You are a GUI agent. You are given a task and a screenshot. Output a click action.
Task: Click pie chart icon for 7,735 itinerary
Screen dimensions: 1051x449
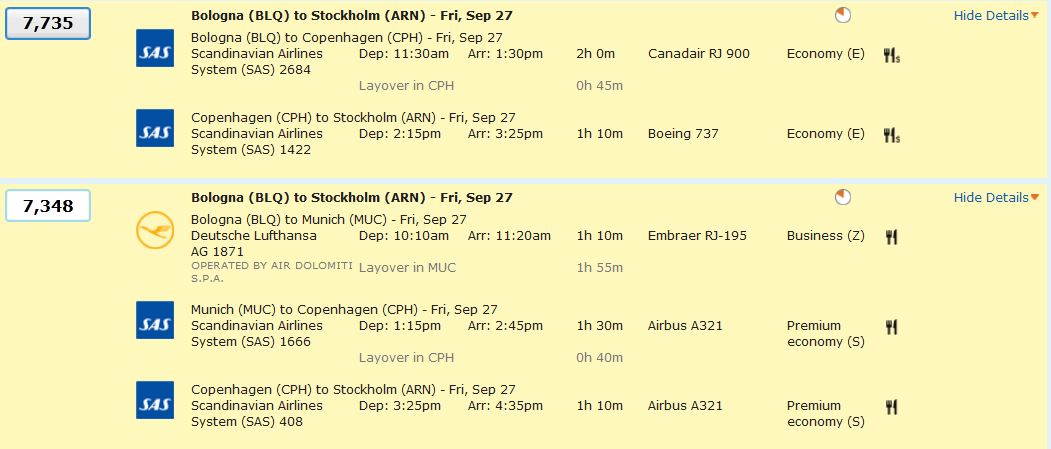click(843, 16)
